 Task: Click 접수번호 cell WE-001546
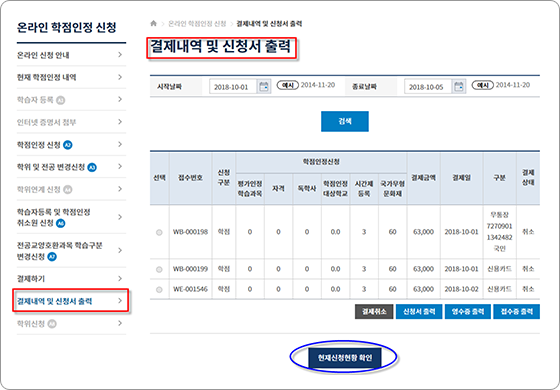(190, 289)
